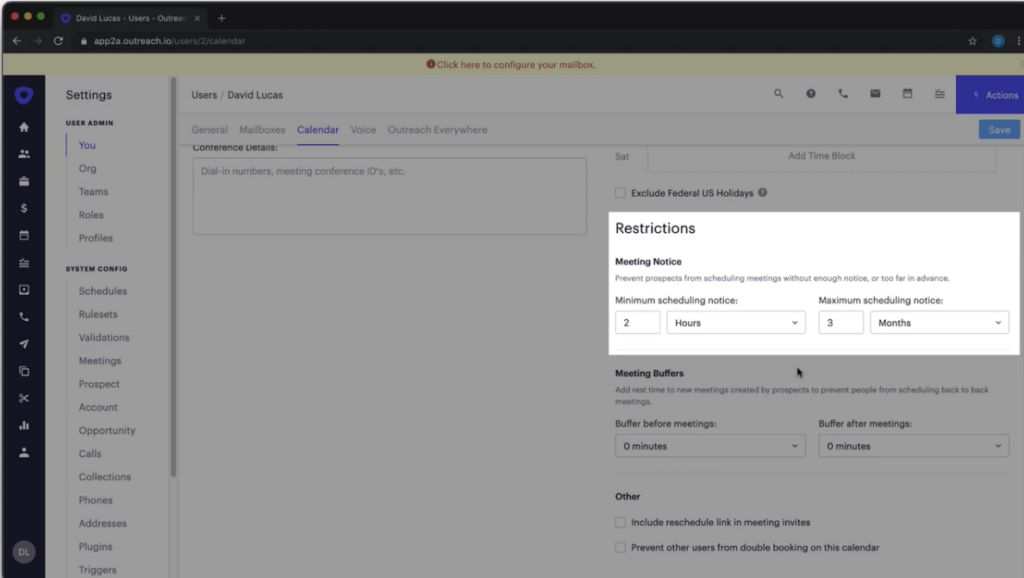Viewport: 1024px width, 578px height.
Task: Open Rulesets under System Config
Action: pyautogui.click(x=98, y=314)
